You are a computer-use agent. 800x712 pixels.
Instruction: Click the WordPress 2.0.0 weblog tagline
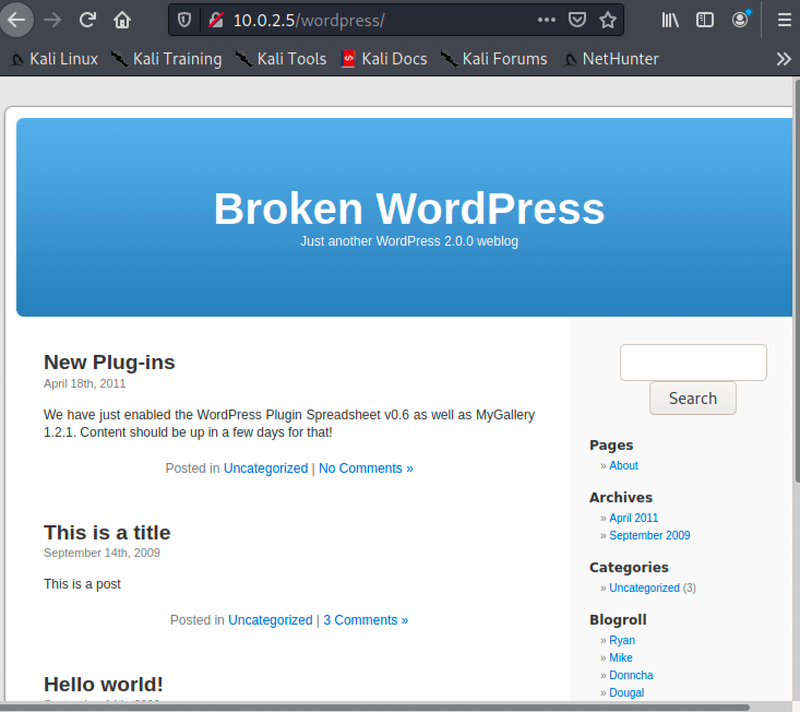409,241
